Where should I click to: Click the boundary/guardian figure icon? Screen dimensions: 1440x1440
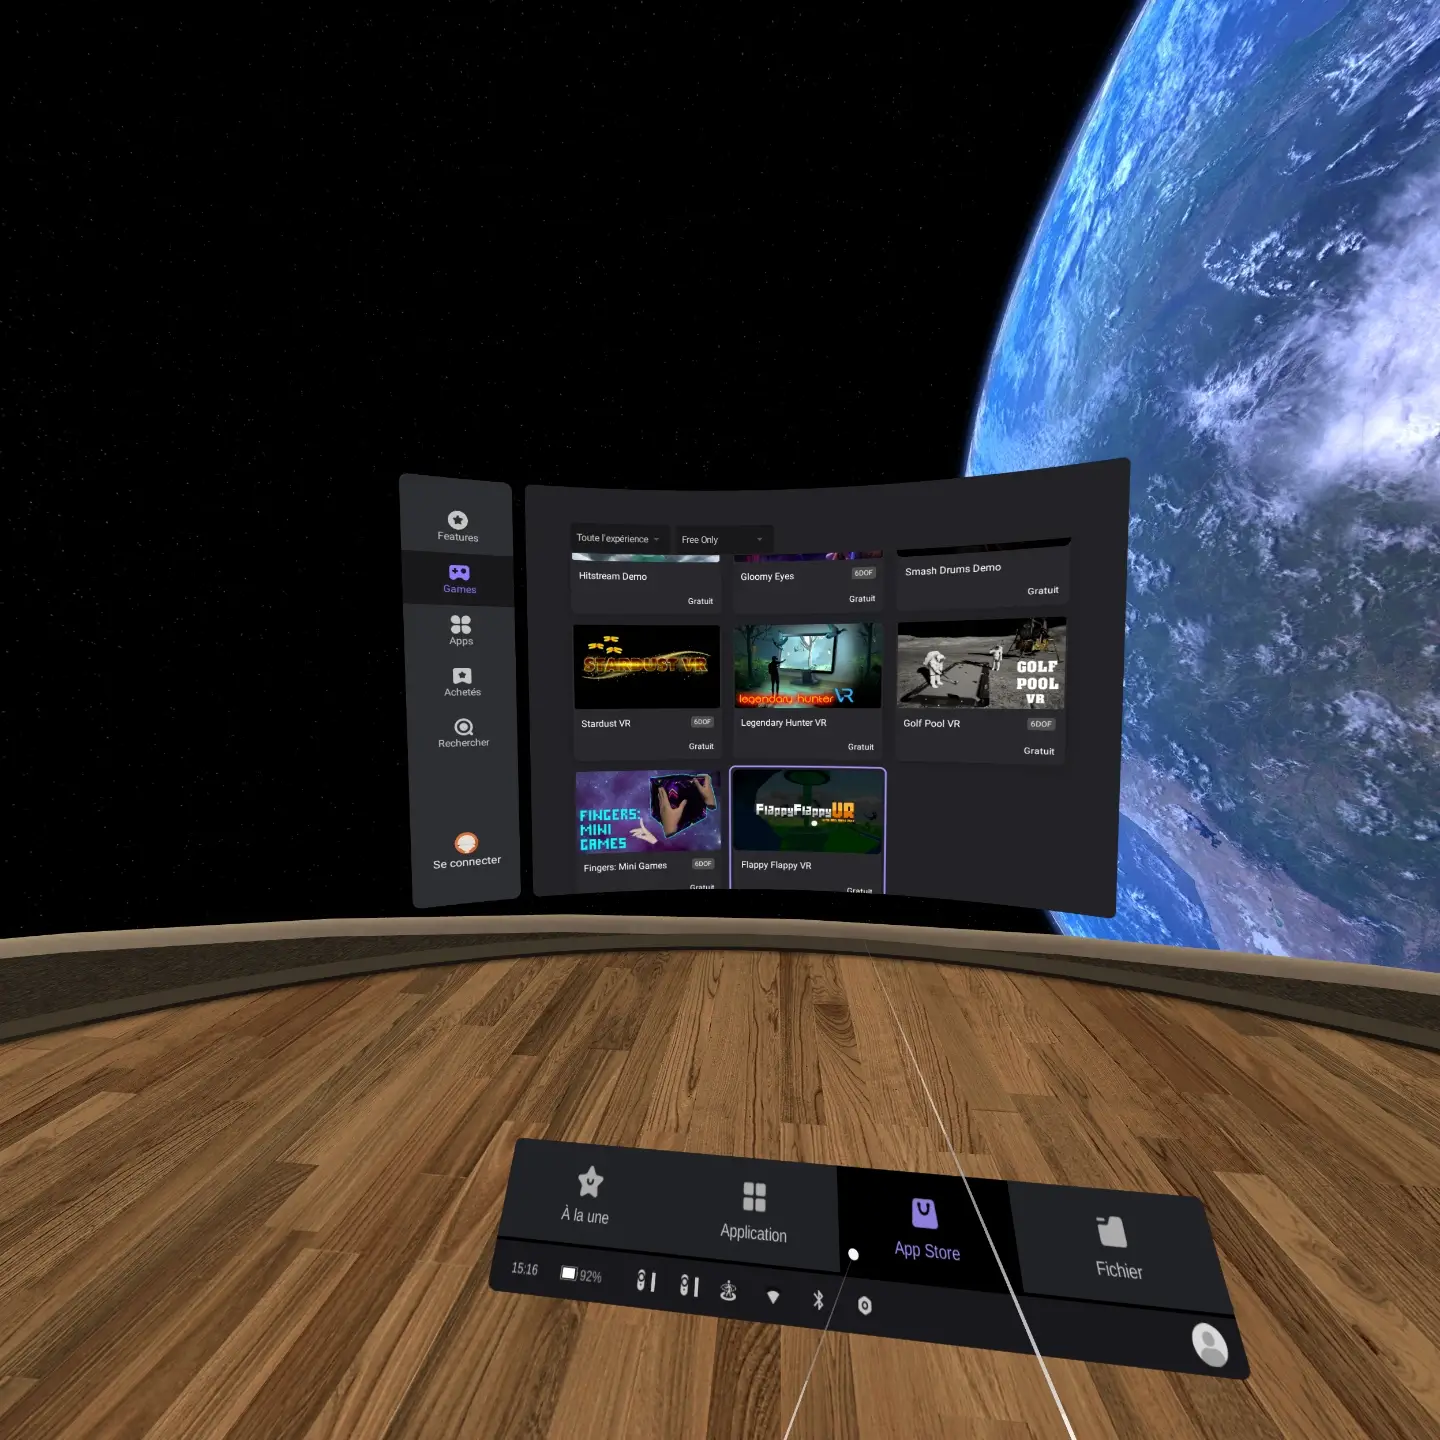728,1291
